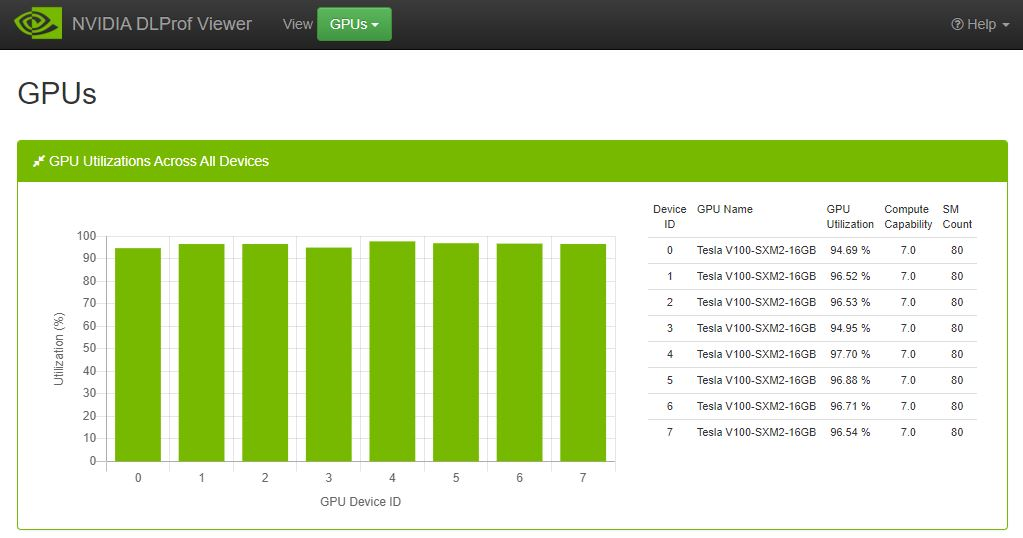1023x538 pixels.
Task: Click the NVIDIA eye logo icon
Action: 38,24
